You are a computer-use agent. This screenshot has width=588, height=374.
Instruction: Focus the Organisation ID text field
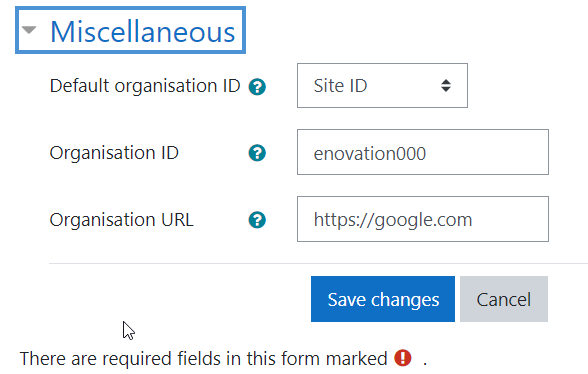point(423,152)
